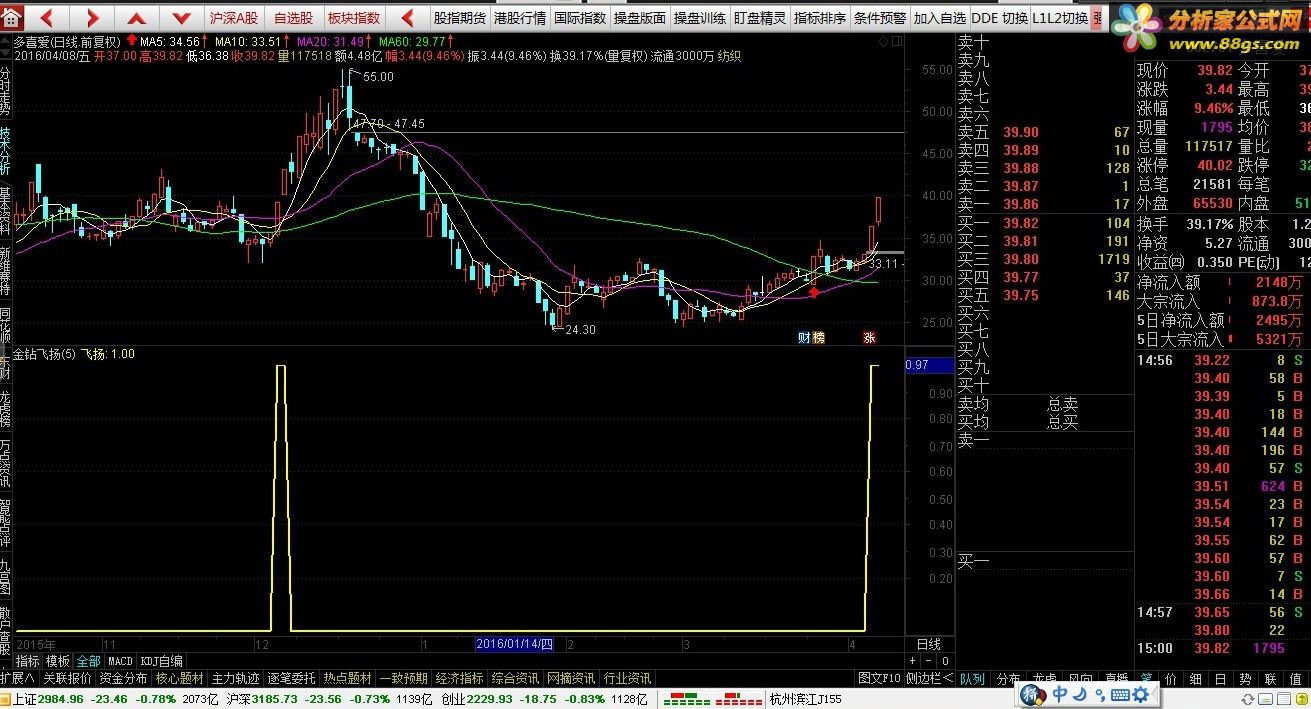Screen dimensions: 1311x709
Task: Click the 财 marker on the K-line chart
Action: (x=803, y=338)
